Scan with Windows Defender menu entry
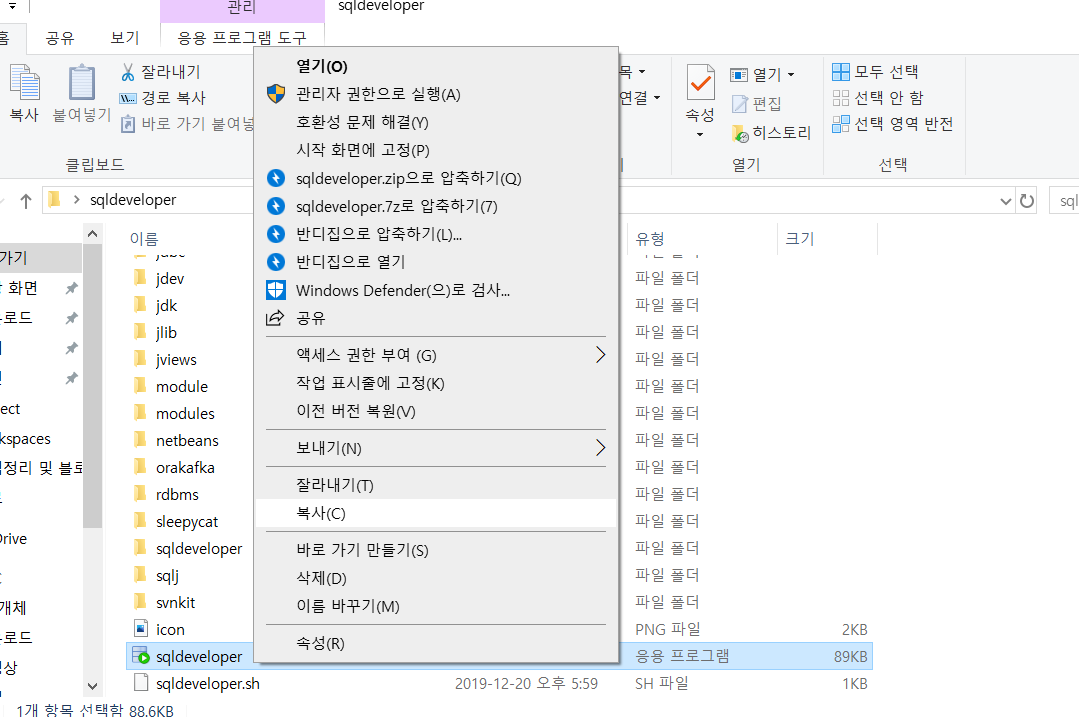 [x=436, y=290]
